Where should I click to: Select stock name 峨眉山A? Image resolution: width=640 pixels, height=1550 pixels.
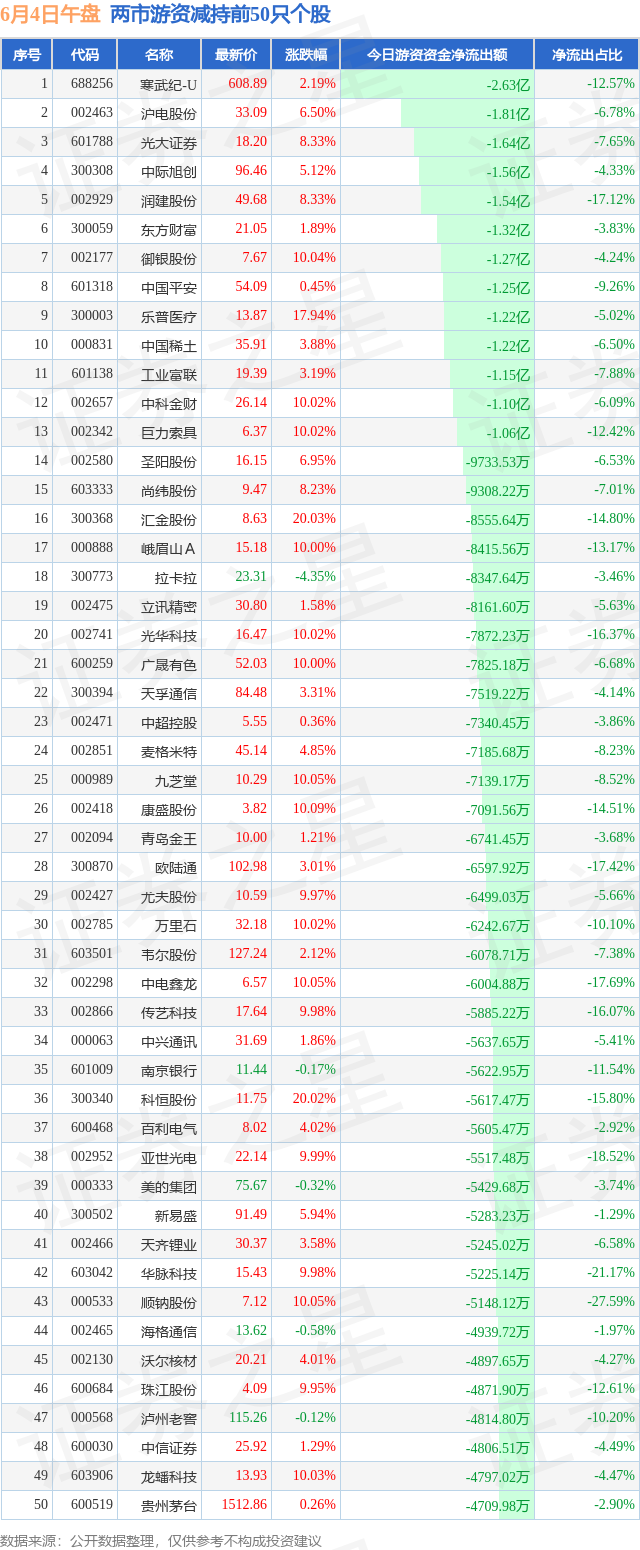[169, 548]
